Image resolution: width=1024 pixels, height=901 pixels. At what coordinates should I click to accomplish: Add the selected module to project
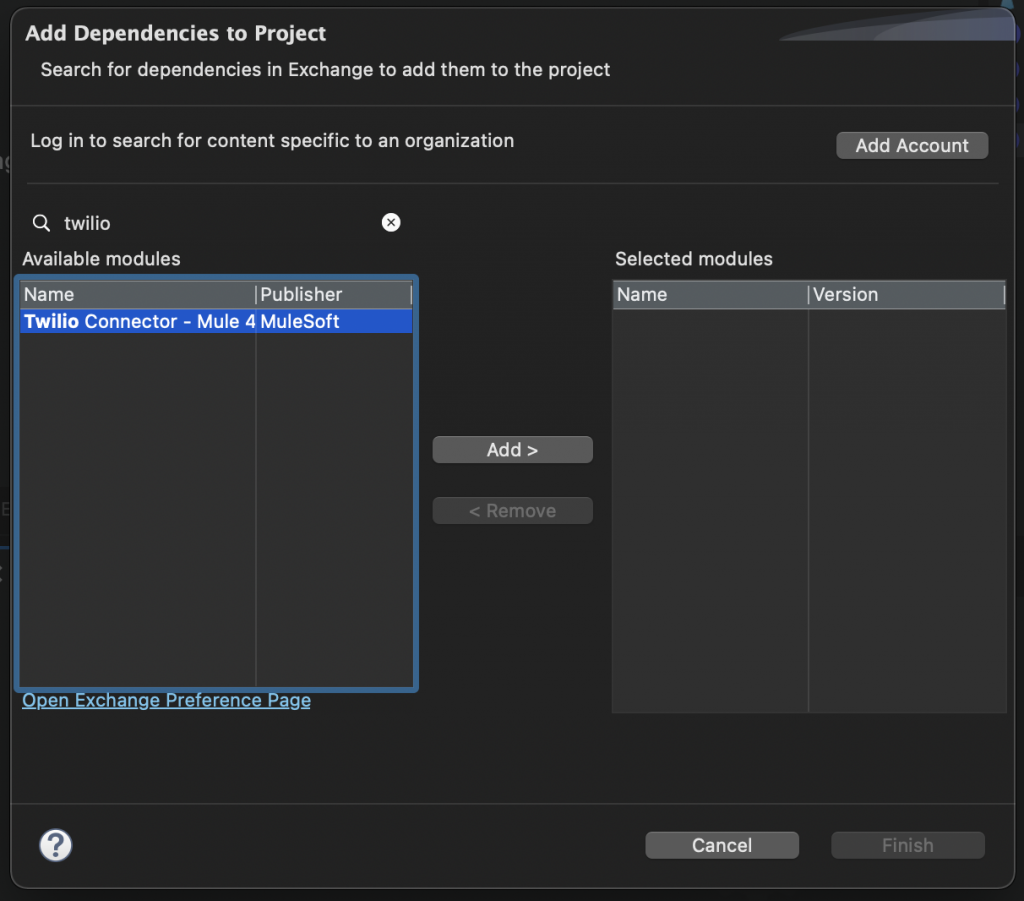[x=513, y=450]
